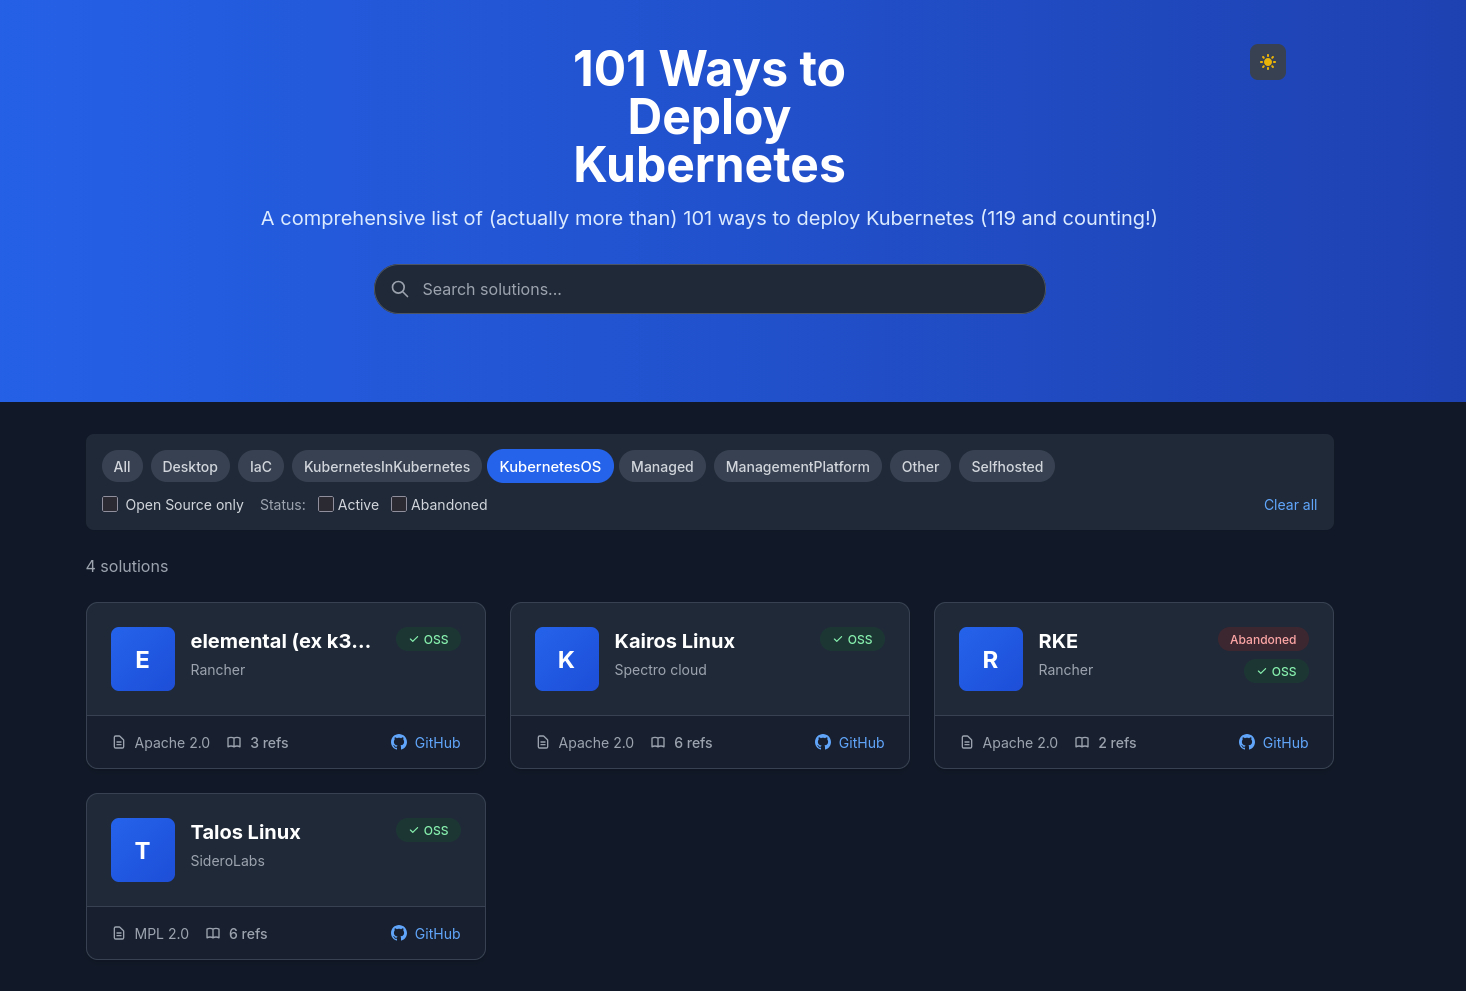Click the search magnifier icon
The image size is (1466, 991).
coord(400,289)
